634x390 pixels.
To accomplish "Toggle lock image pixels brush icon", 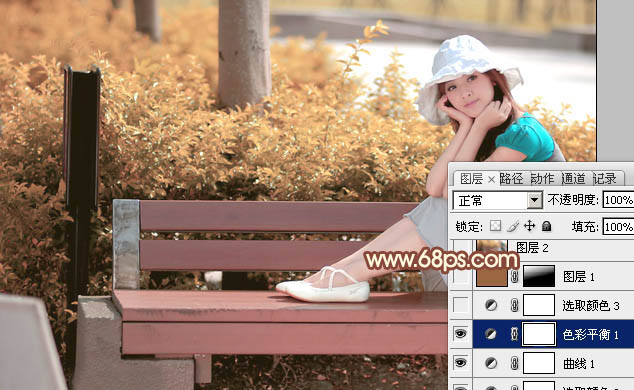I will click(x=513, y=226).
